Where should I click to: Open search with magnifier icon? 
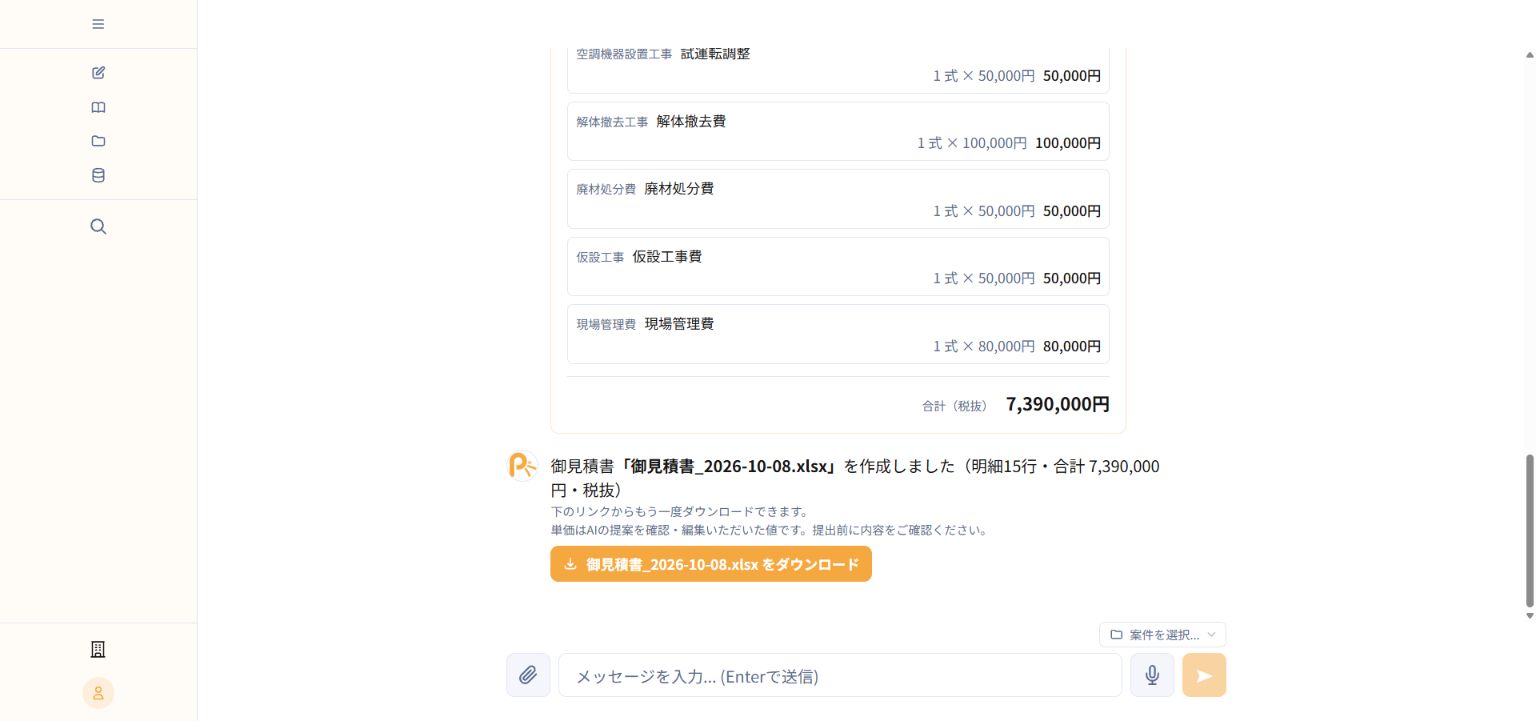[98, 226]
